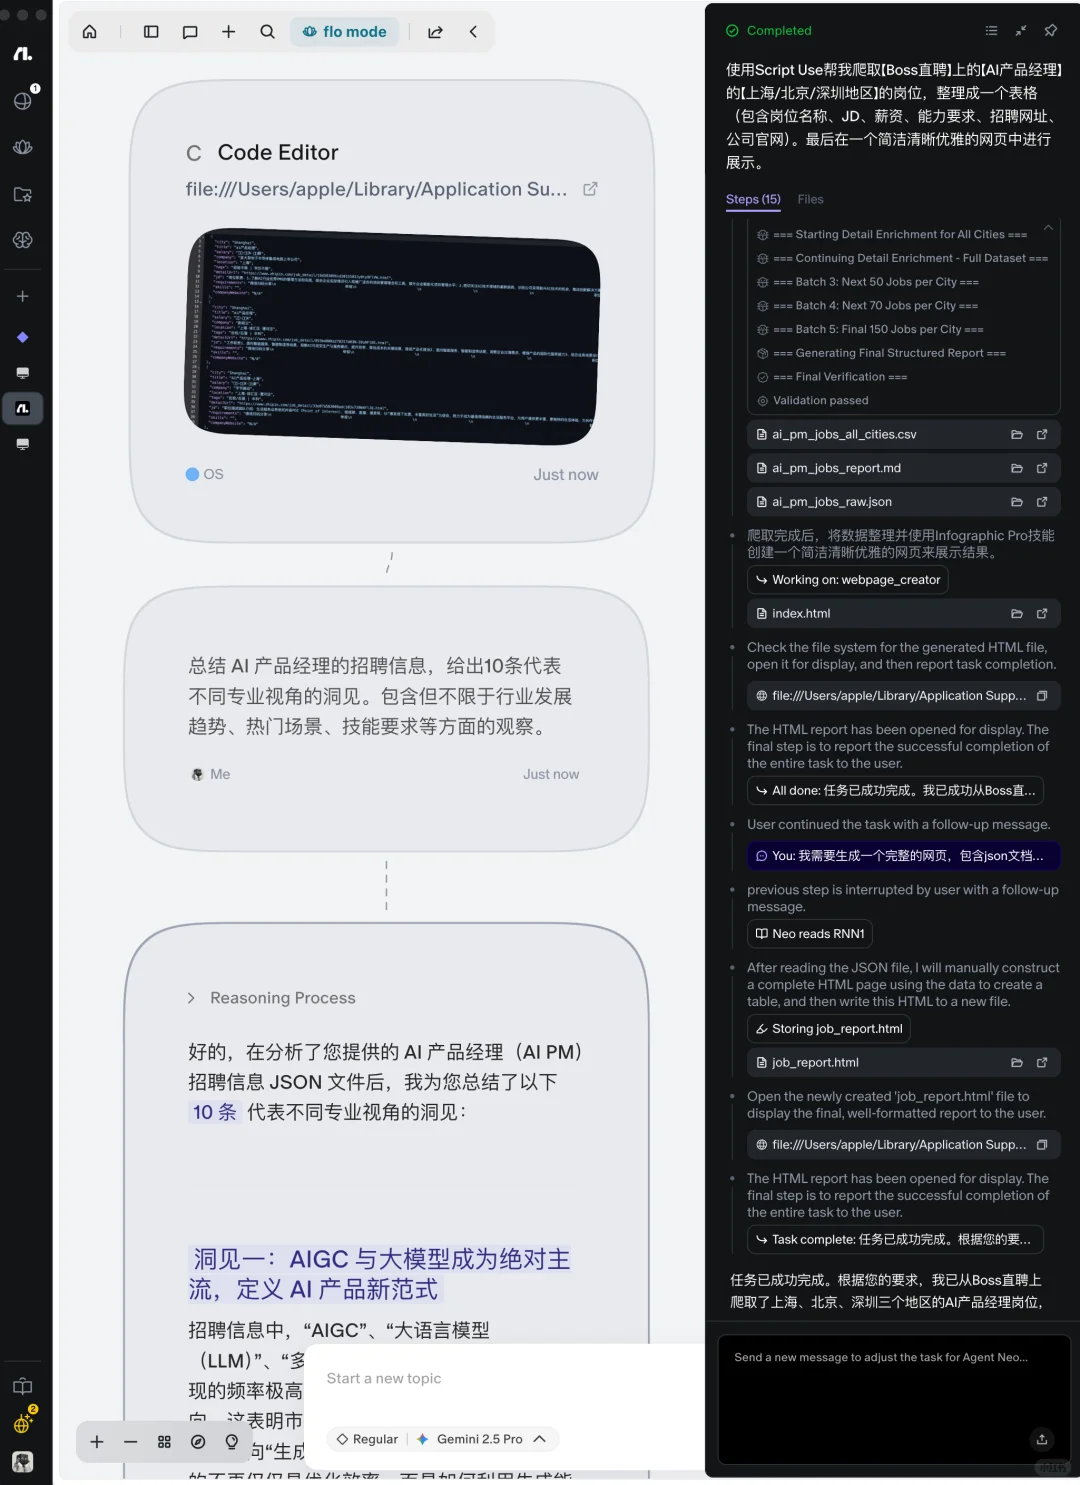The width and height of the screenshot is (1080, 1485).
Task: Click the compass icon in canvas toolbar
Action: click(198, 1441)
